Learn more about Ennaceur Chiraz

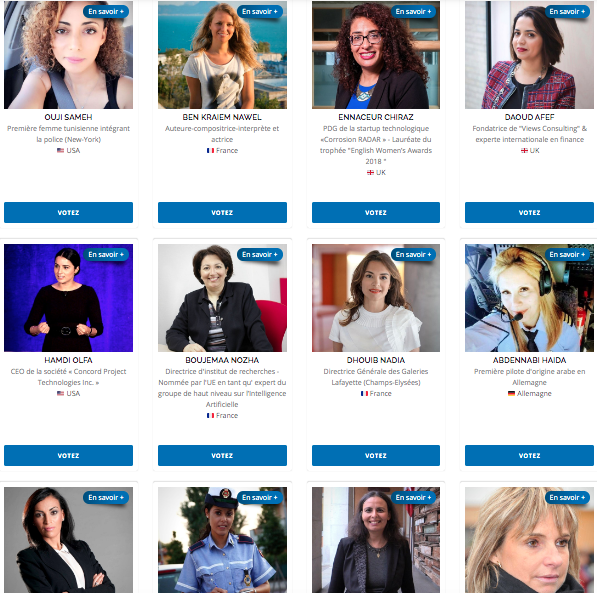[x=413, y=12]
